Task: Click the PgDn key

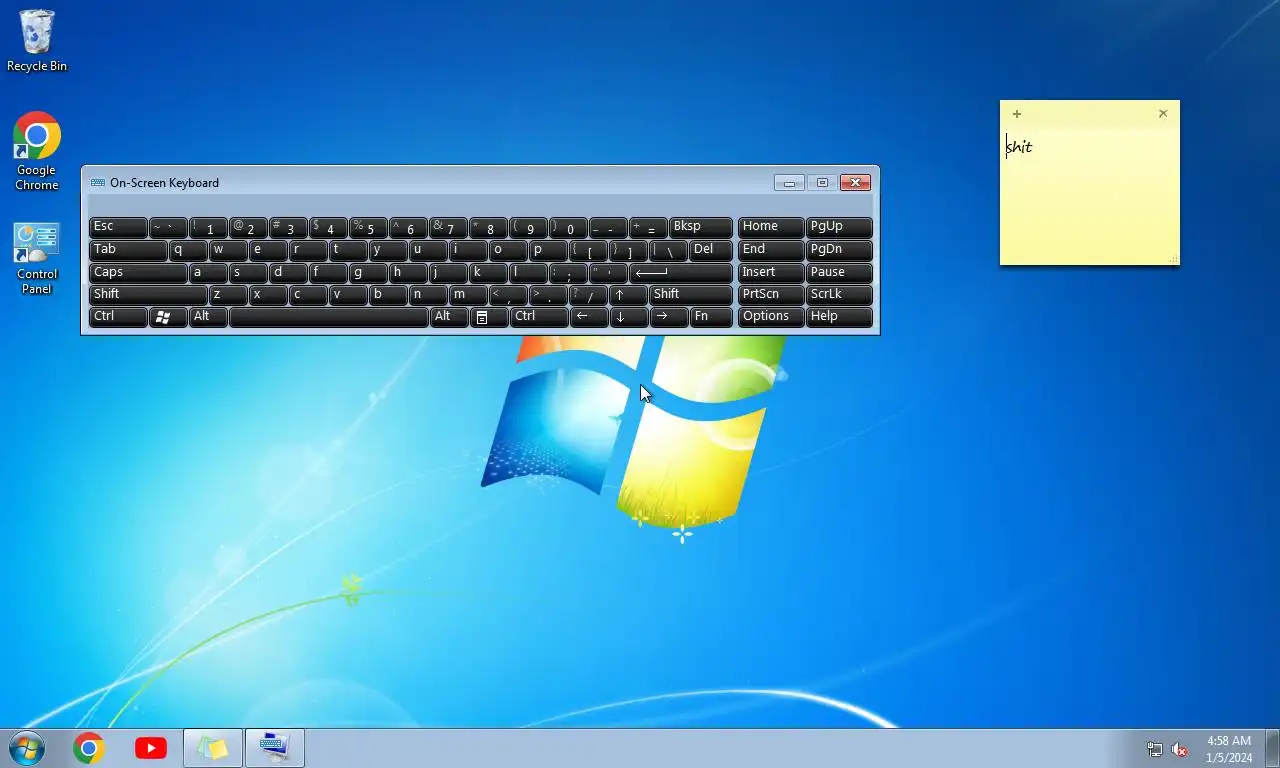Action: point(839,250)
